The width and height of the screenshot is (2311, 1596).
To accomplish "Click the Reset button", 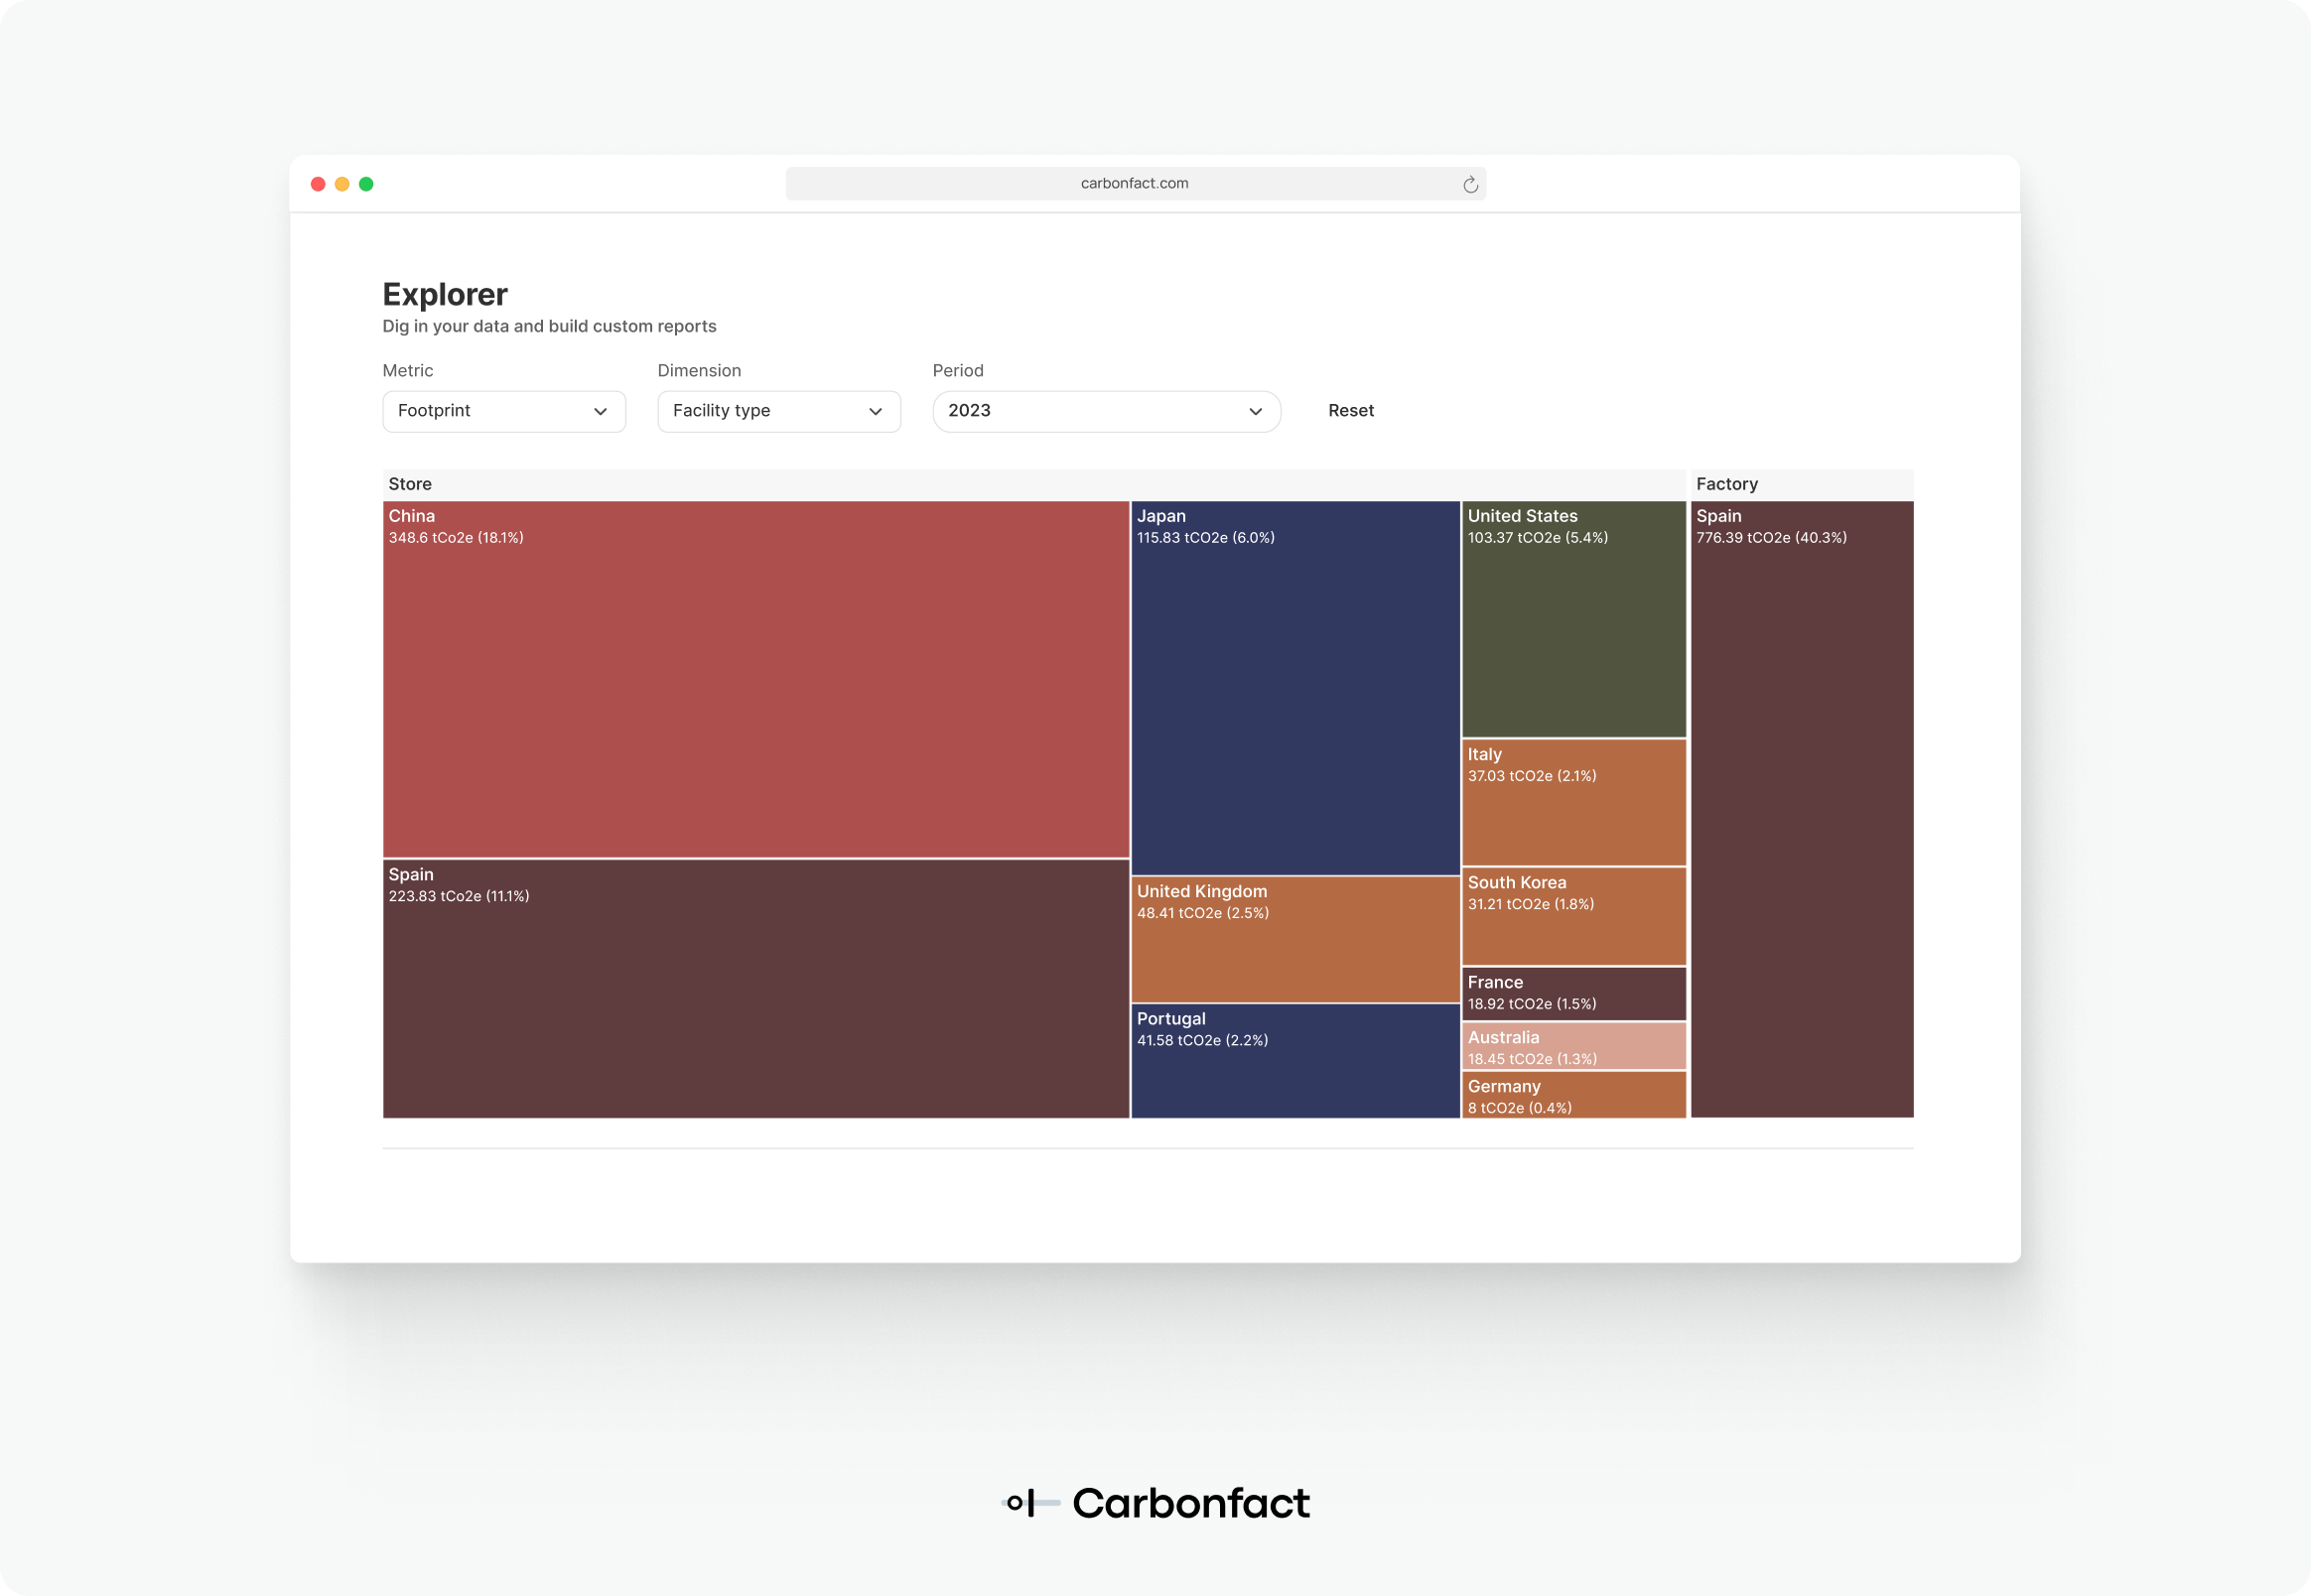I will pos(1350,411).
